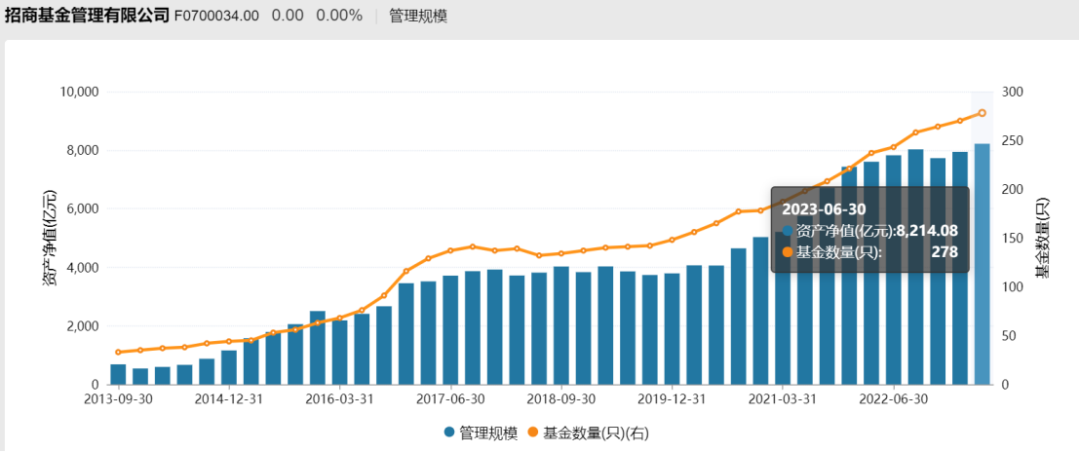Select the orange marker at 278 funds
This screenshot has width=1080, height=452.
click(982, 113)
